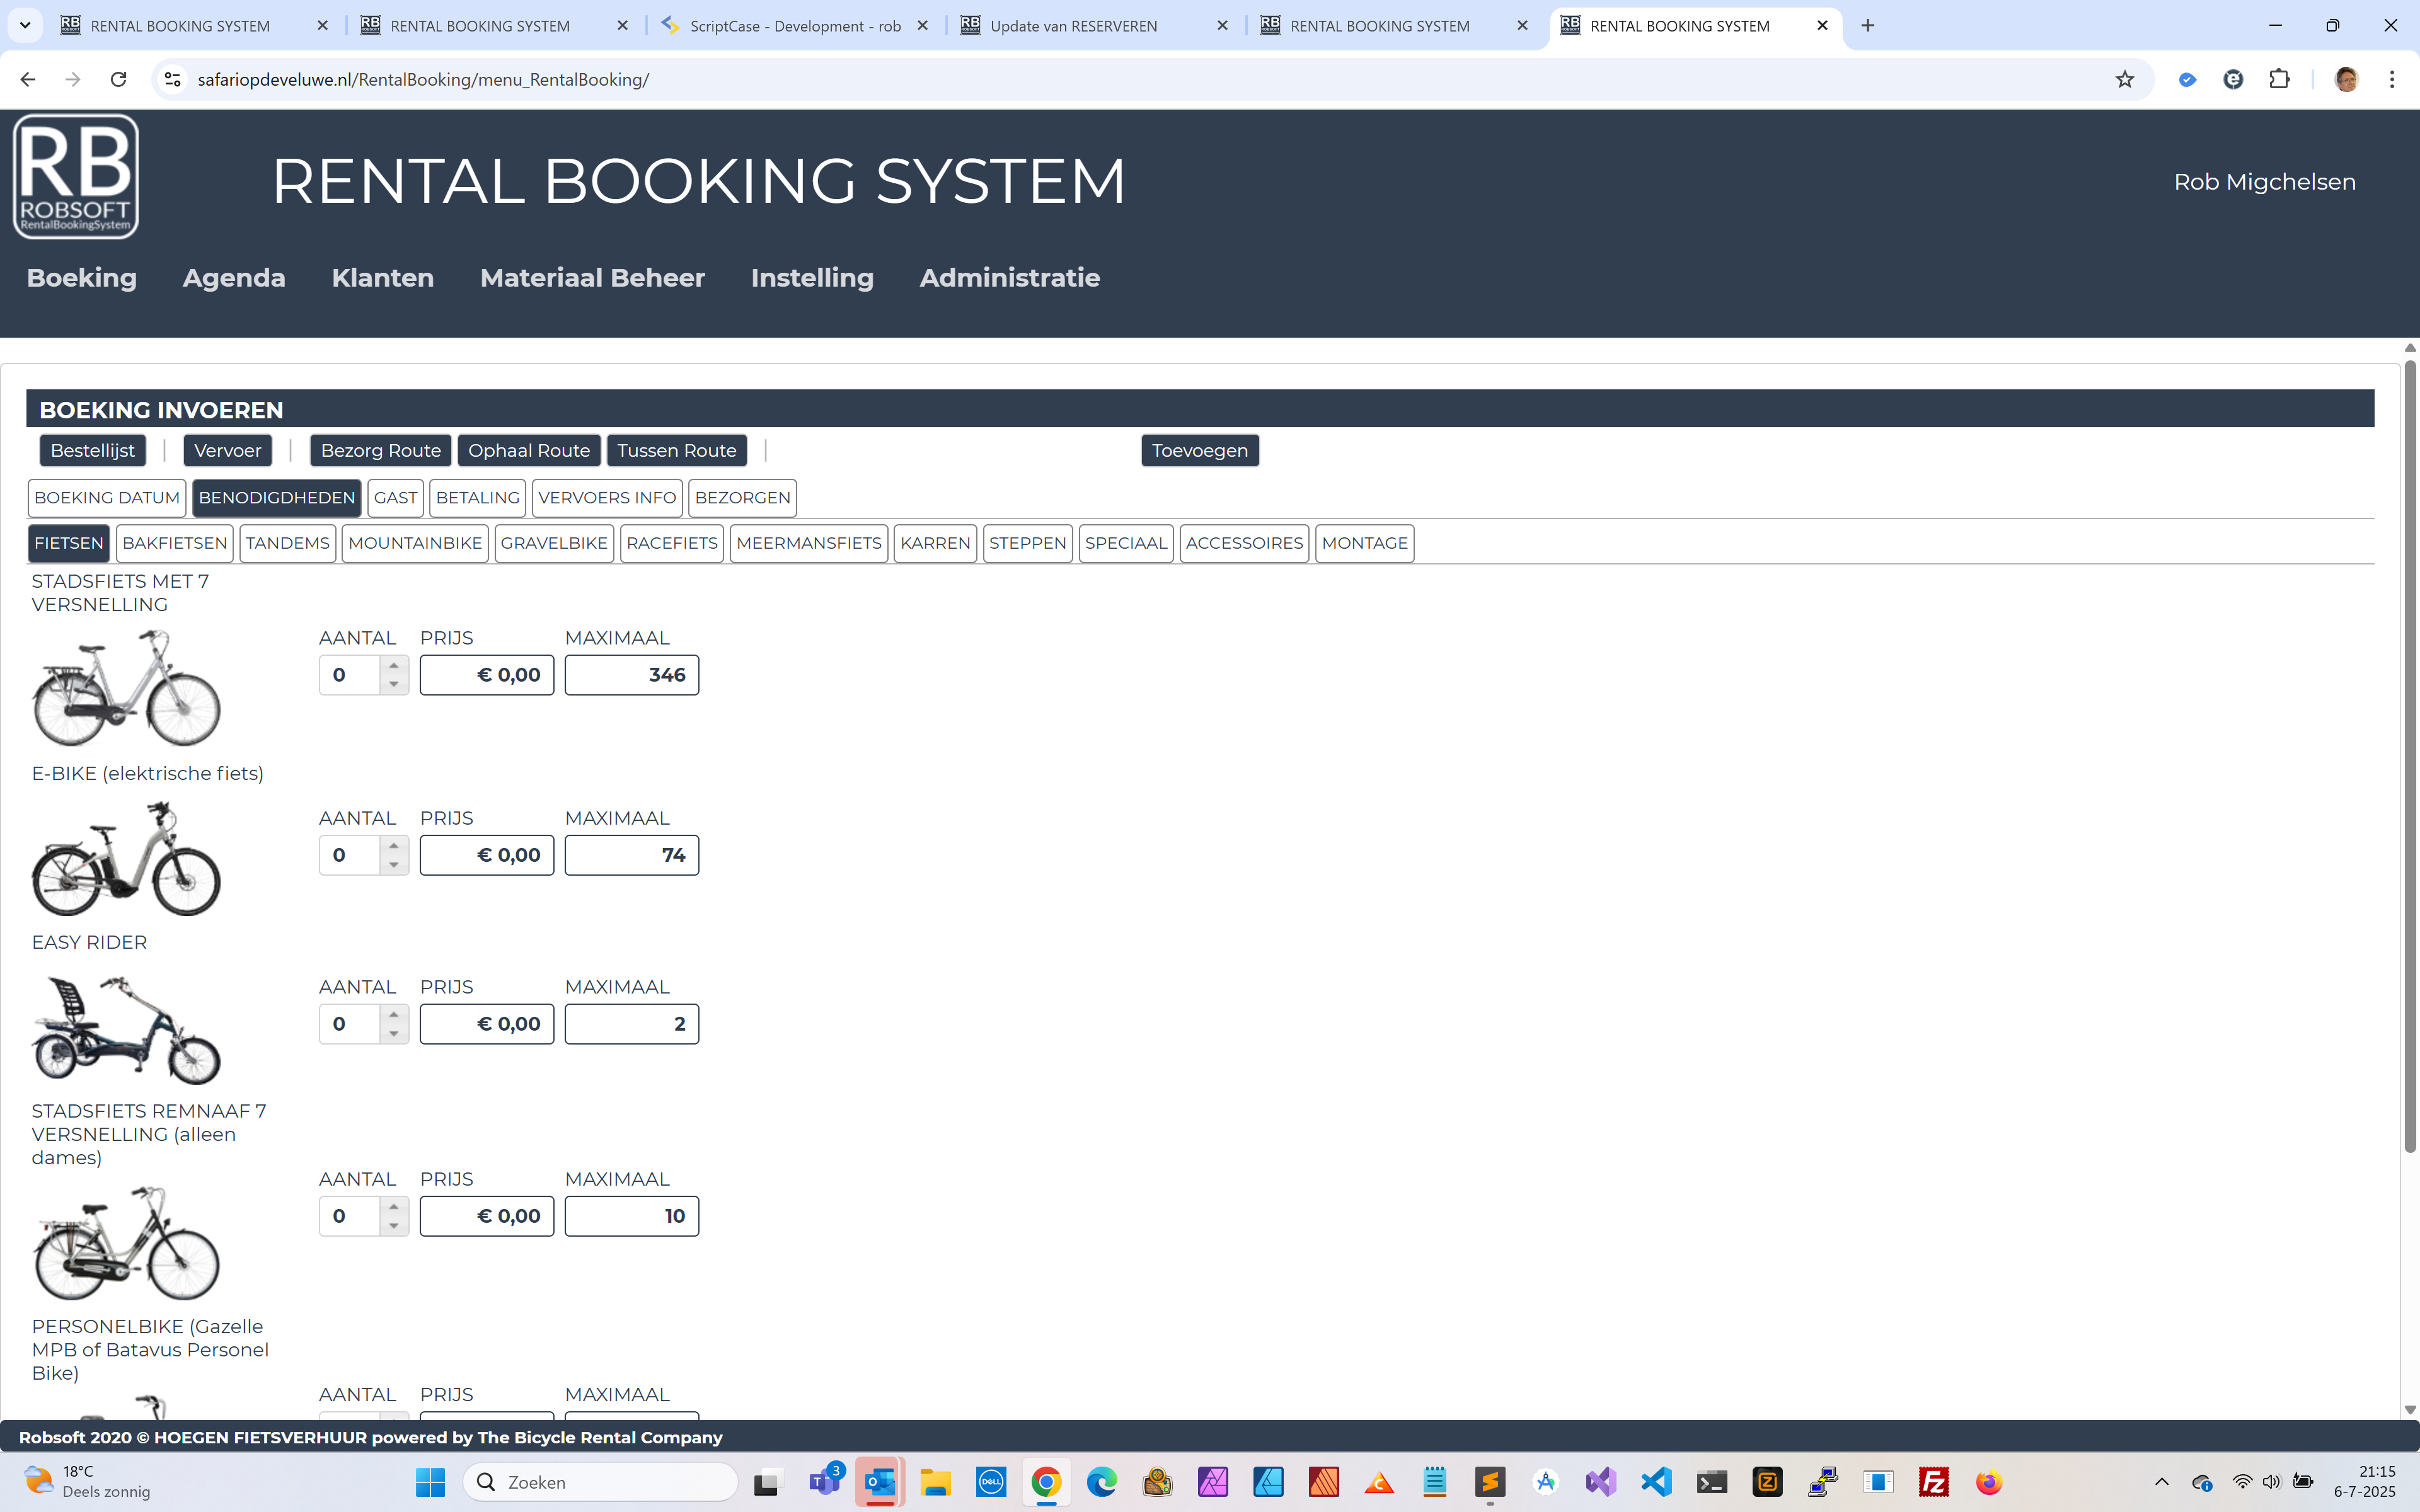
Task: Click the Toevoegen button
Action: tap(1200, 450)
